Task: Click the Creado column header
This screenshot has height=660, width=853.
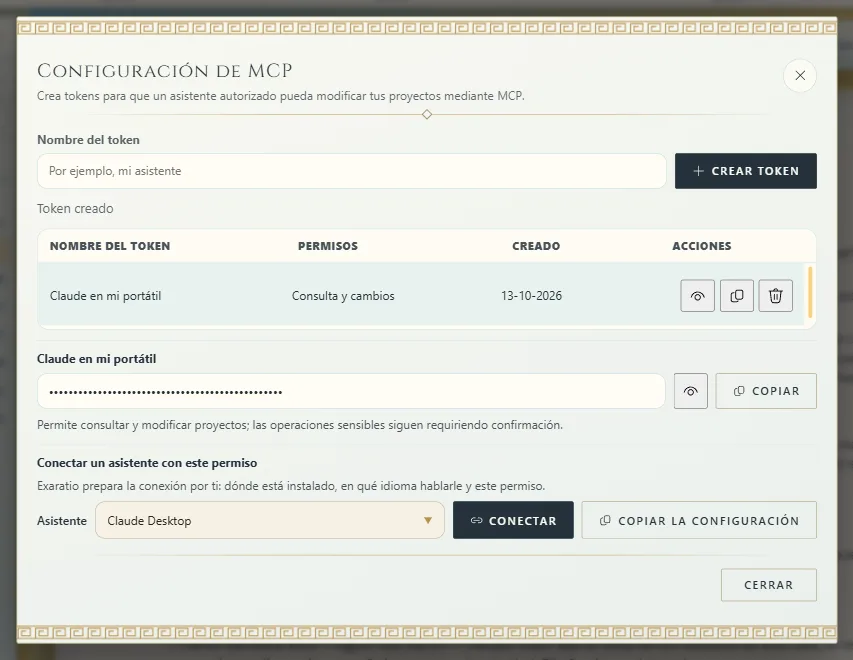Action: coord(536,246)
